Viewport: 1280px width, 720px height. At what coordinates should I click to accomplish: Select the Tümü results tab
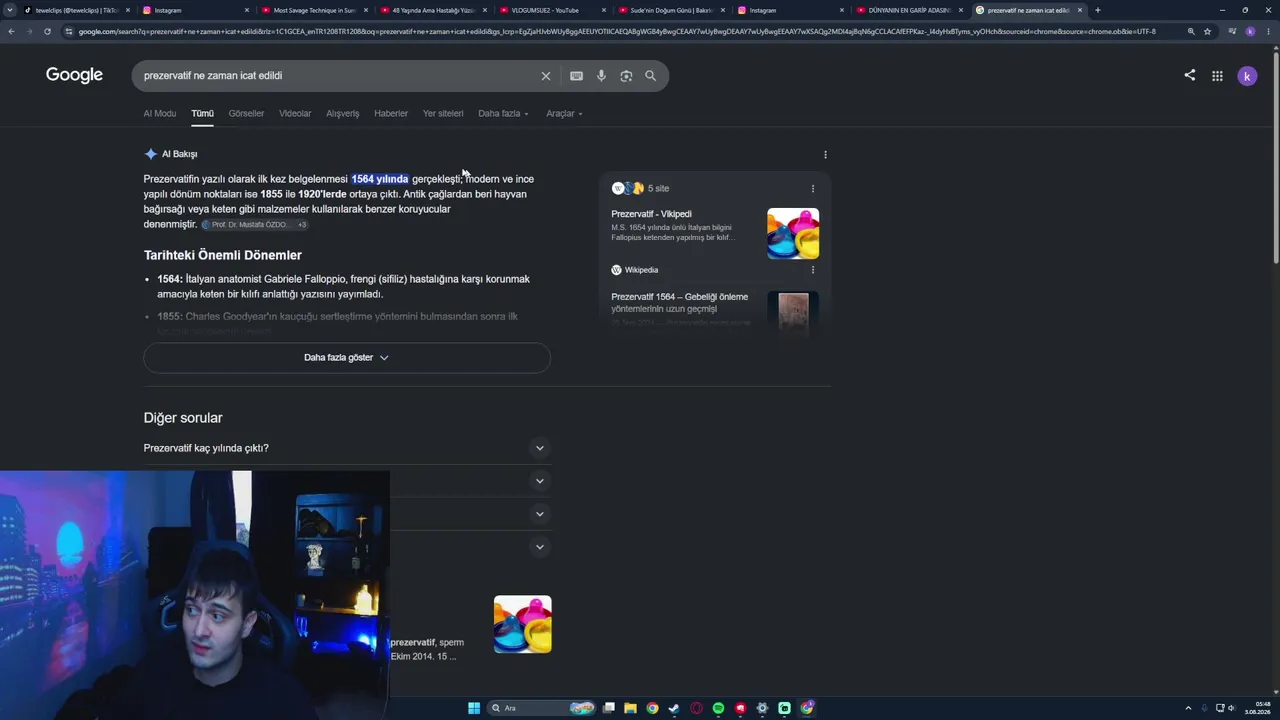203,113
